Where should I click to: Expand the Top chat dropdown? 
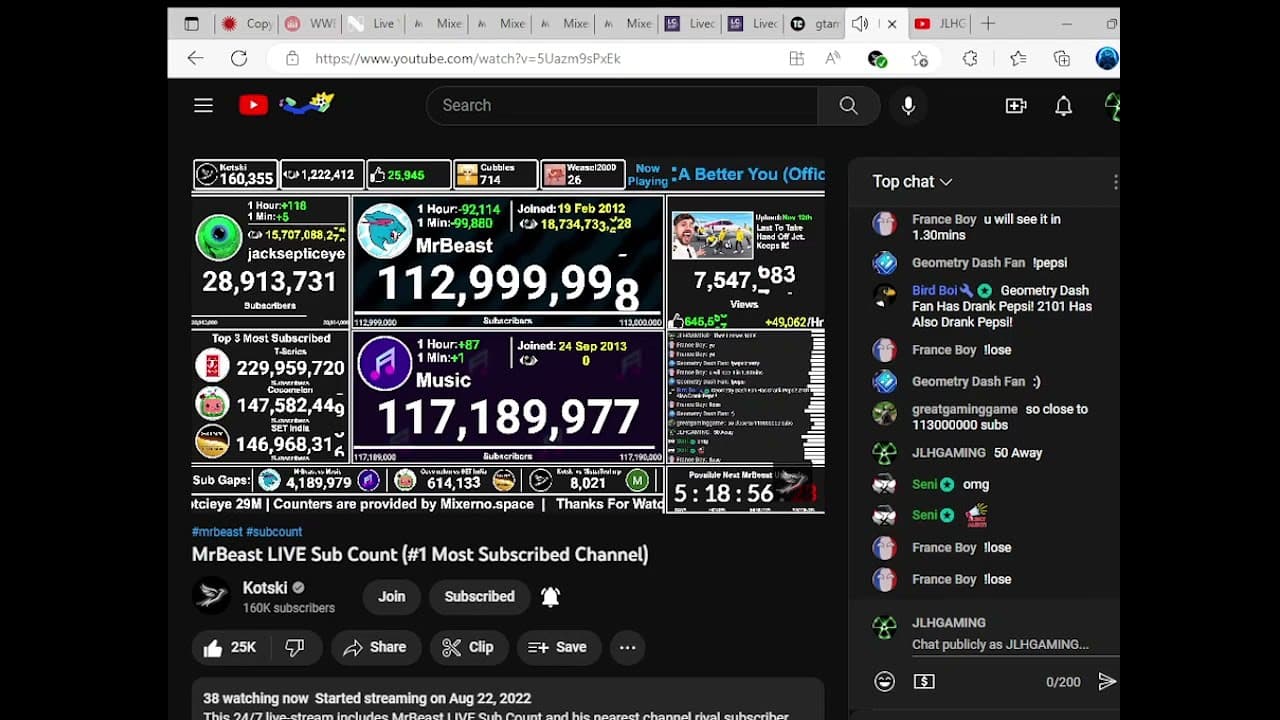pos(912,181)
